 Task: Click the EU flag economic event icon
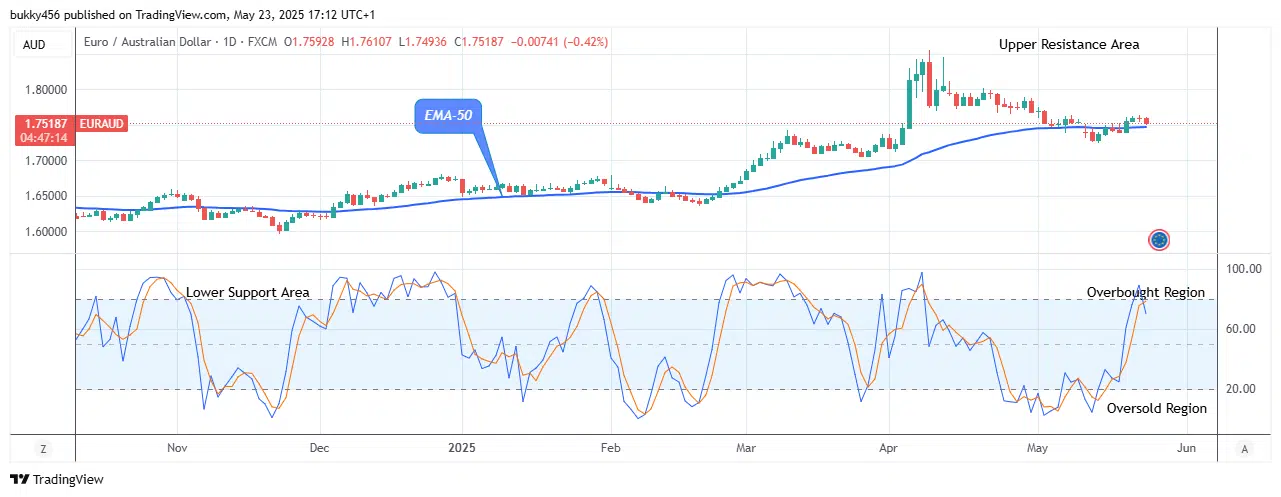(1159, 240)
